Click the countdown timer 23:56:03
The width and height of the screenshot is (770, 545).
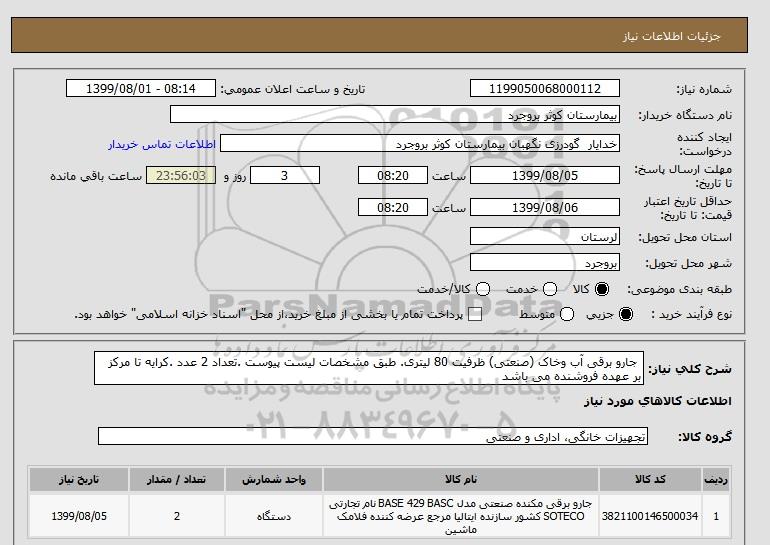click(181, 175)
